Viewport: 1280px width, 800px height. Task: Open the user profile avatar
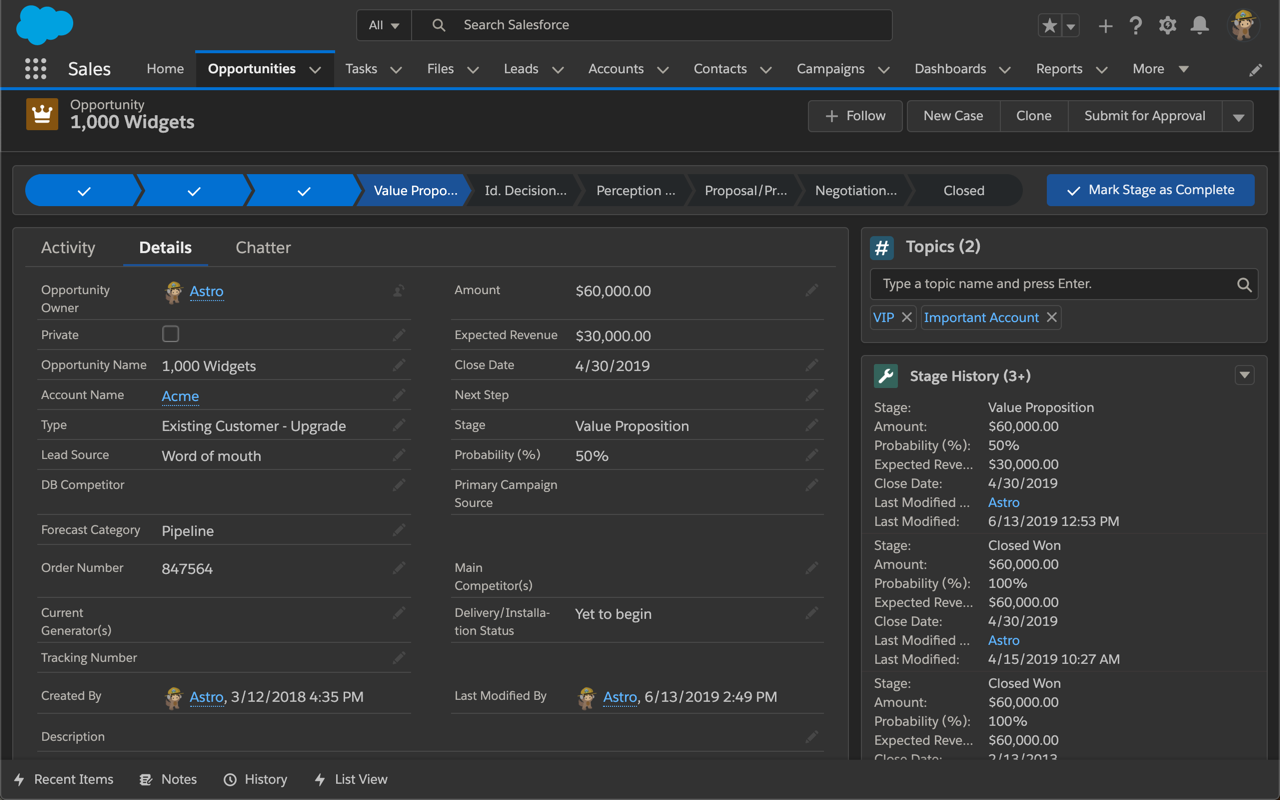tap(1244, 25)
